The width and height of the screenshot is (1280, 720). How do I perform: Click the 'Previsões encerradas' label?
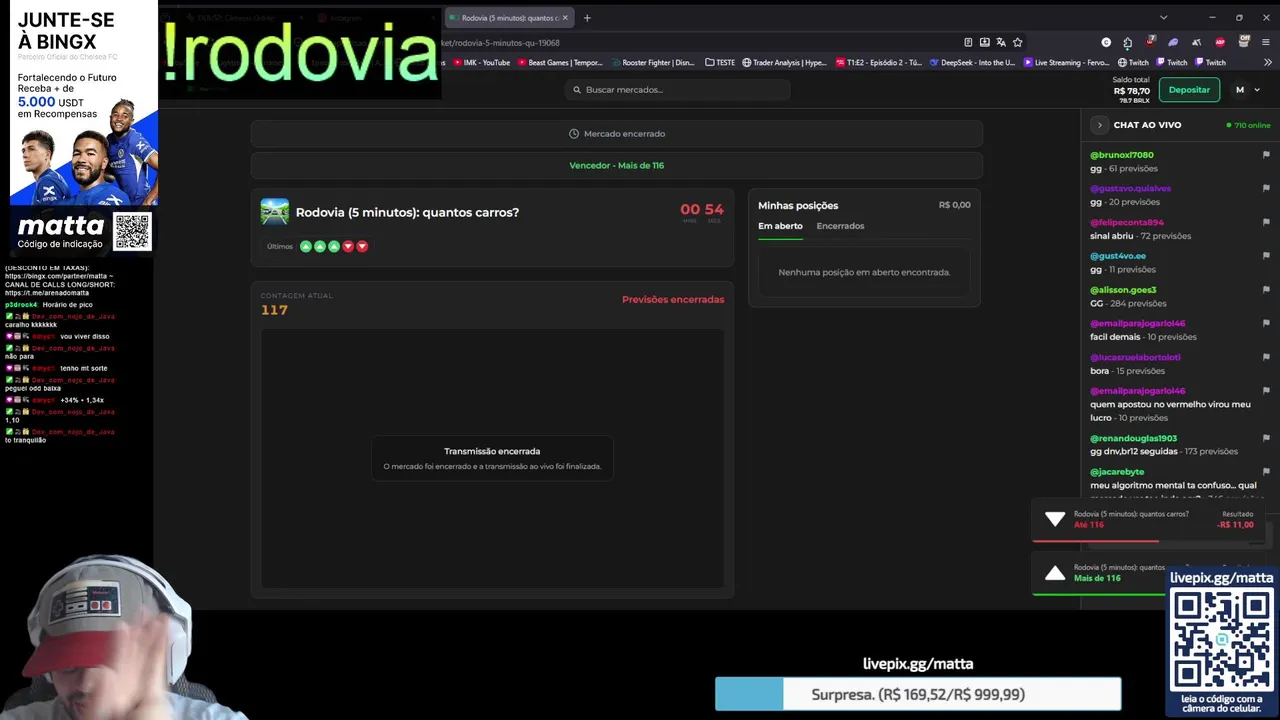(x=673, y=299)
